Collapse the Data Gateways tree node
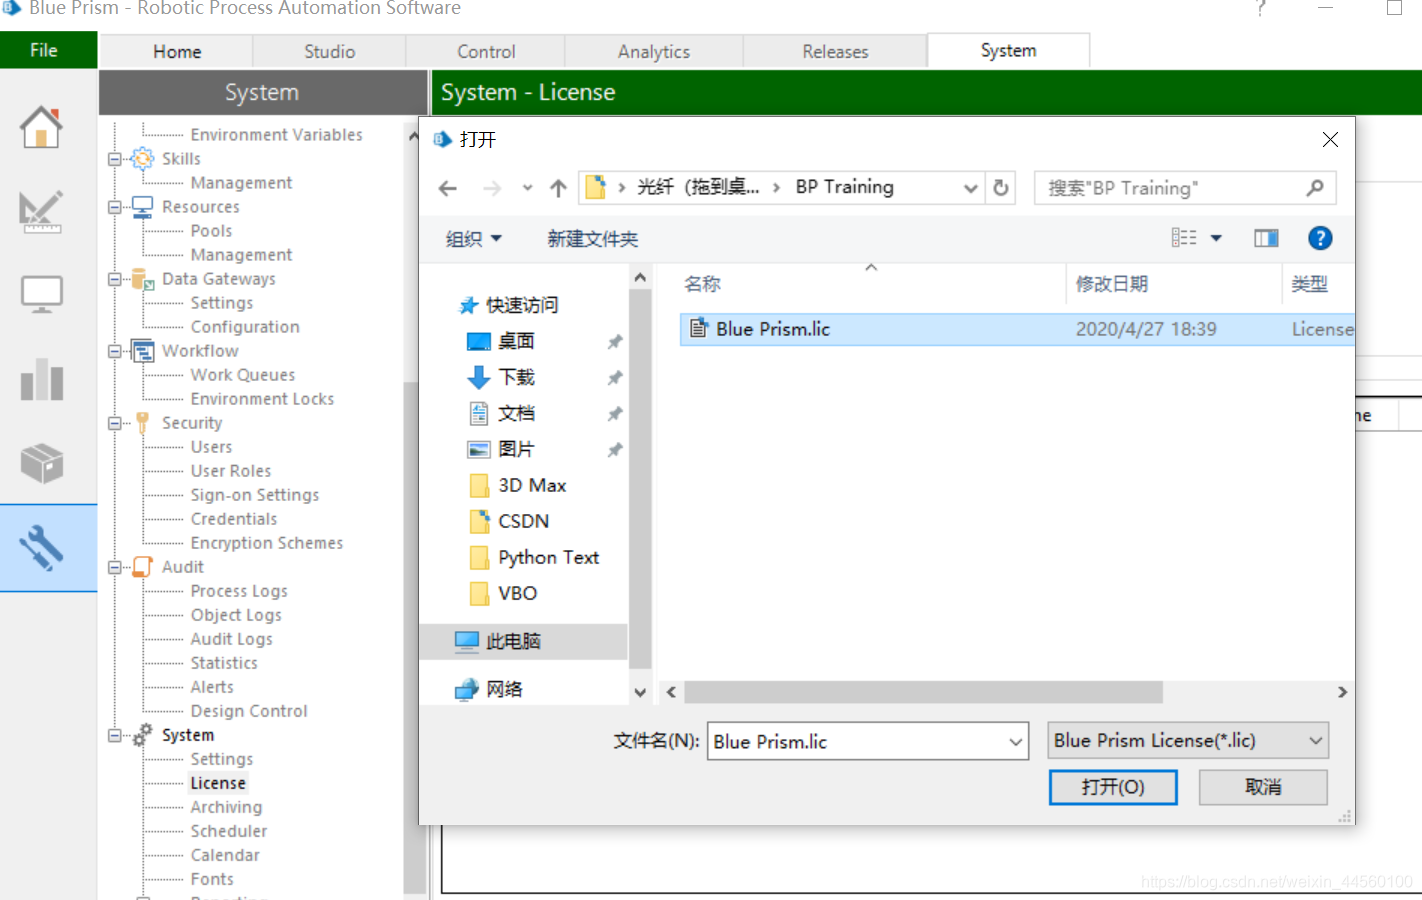This screenshot has width=1422, height=900. (x=114, y=279)
